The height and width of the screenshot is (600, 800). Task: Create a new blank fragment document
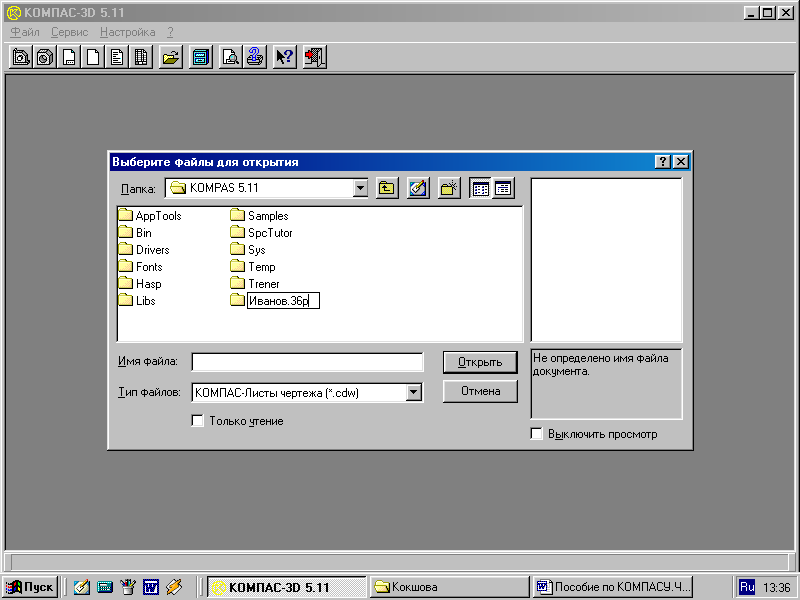[x=93, y=57]
